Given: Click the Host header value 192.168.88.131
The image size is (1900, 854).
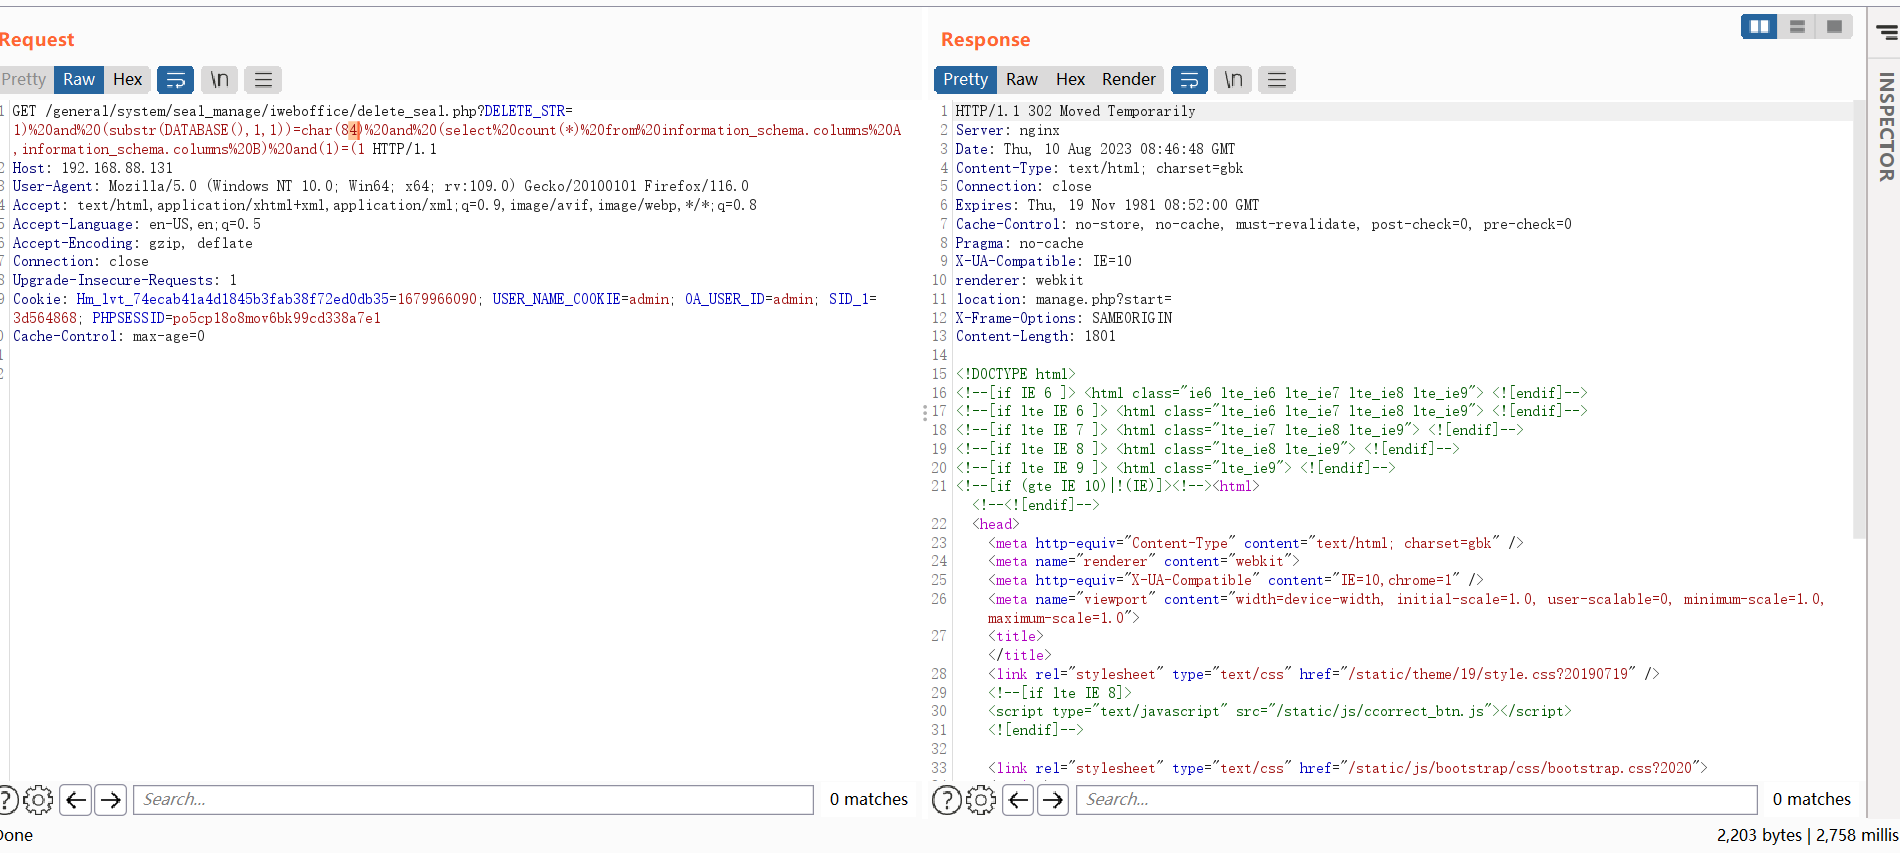Looking at the screenshot, I should pos(117,168).
